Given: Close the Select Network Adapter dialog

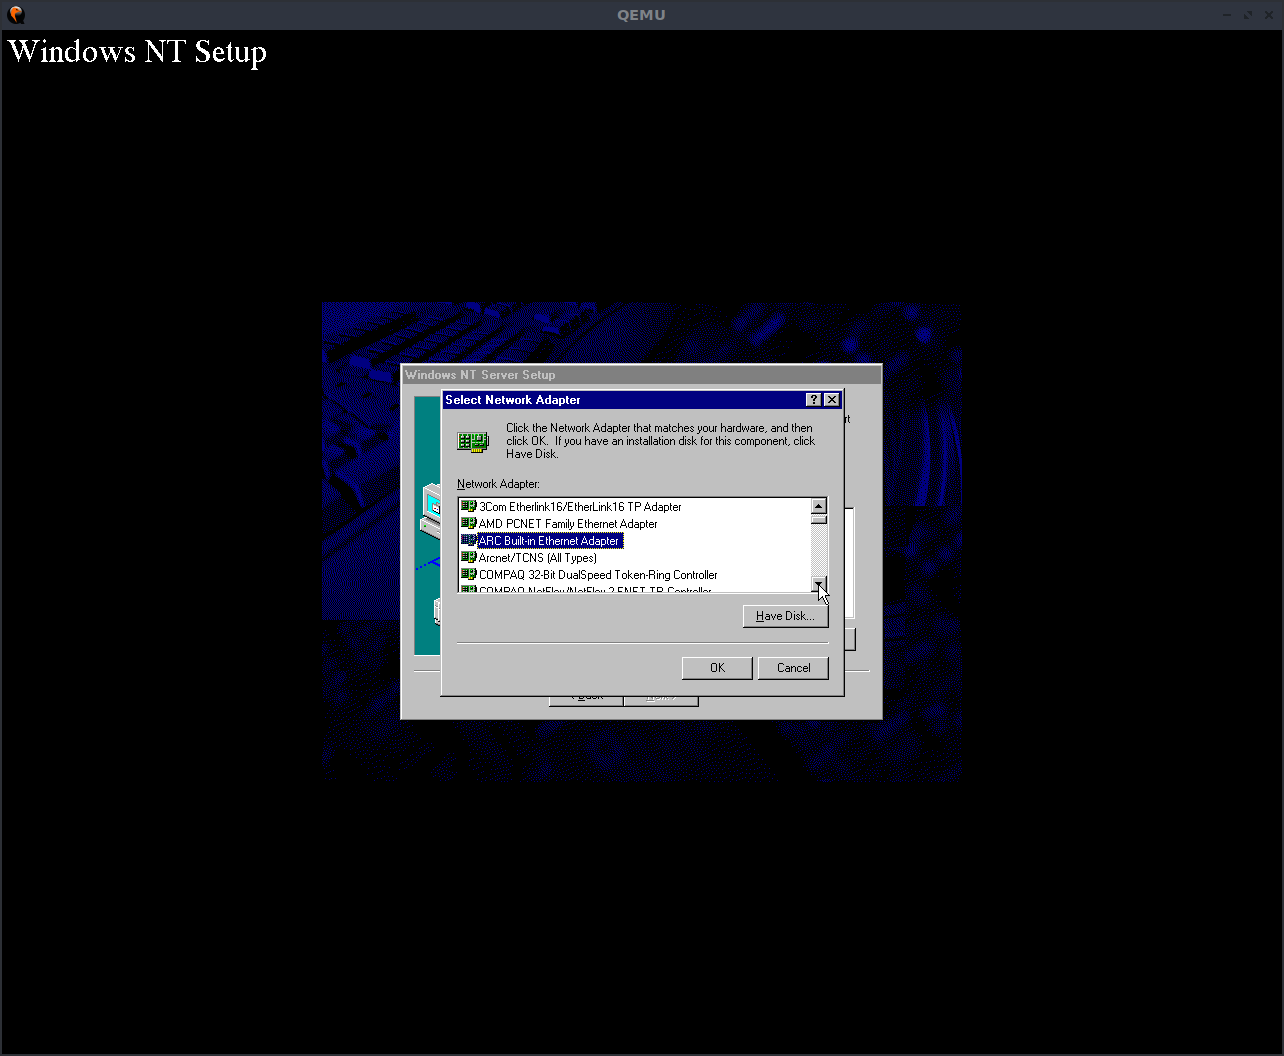Looking at the screenshot, I should pyautogui.click(x=831, y=400).
